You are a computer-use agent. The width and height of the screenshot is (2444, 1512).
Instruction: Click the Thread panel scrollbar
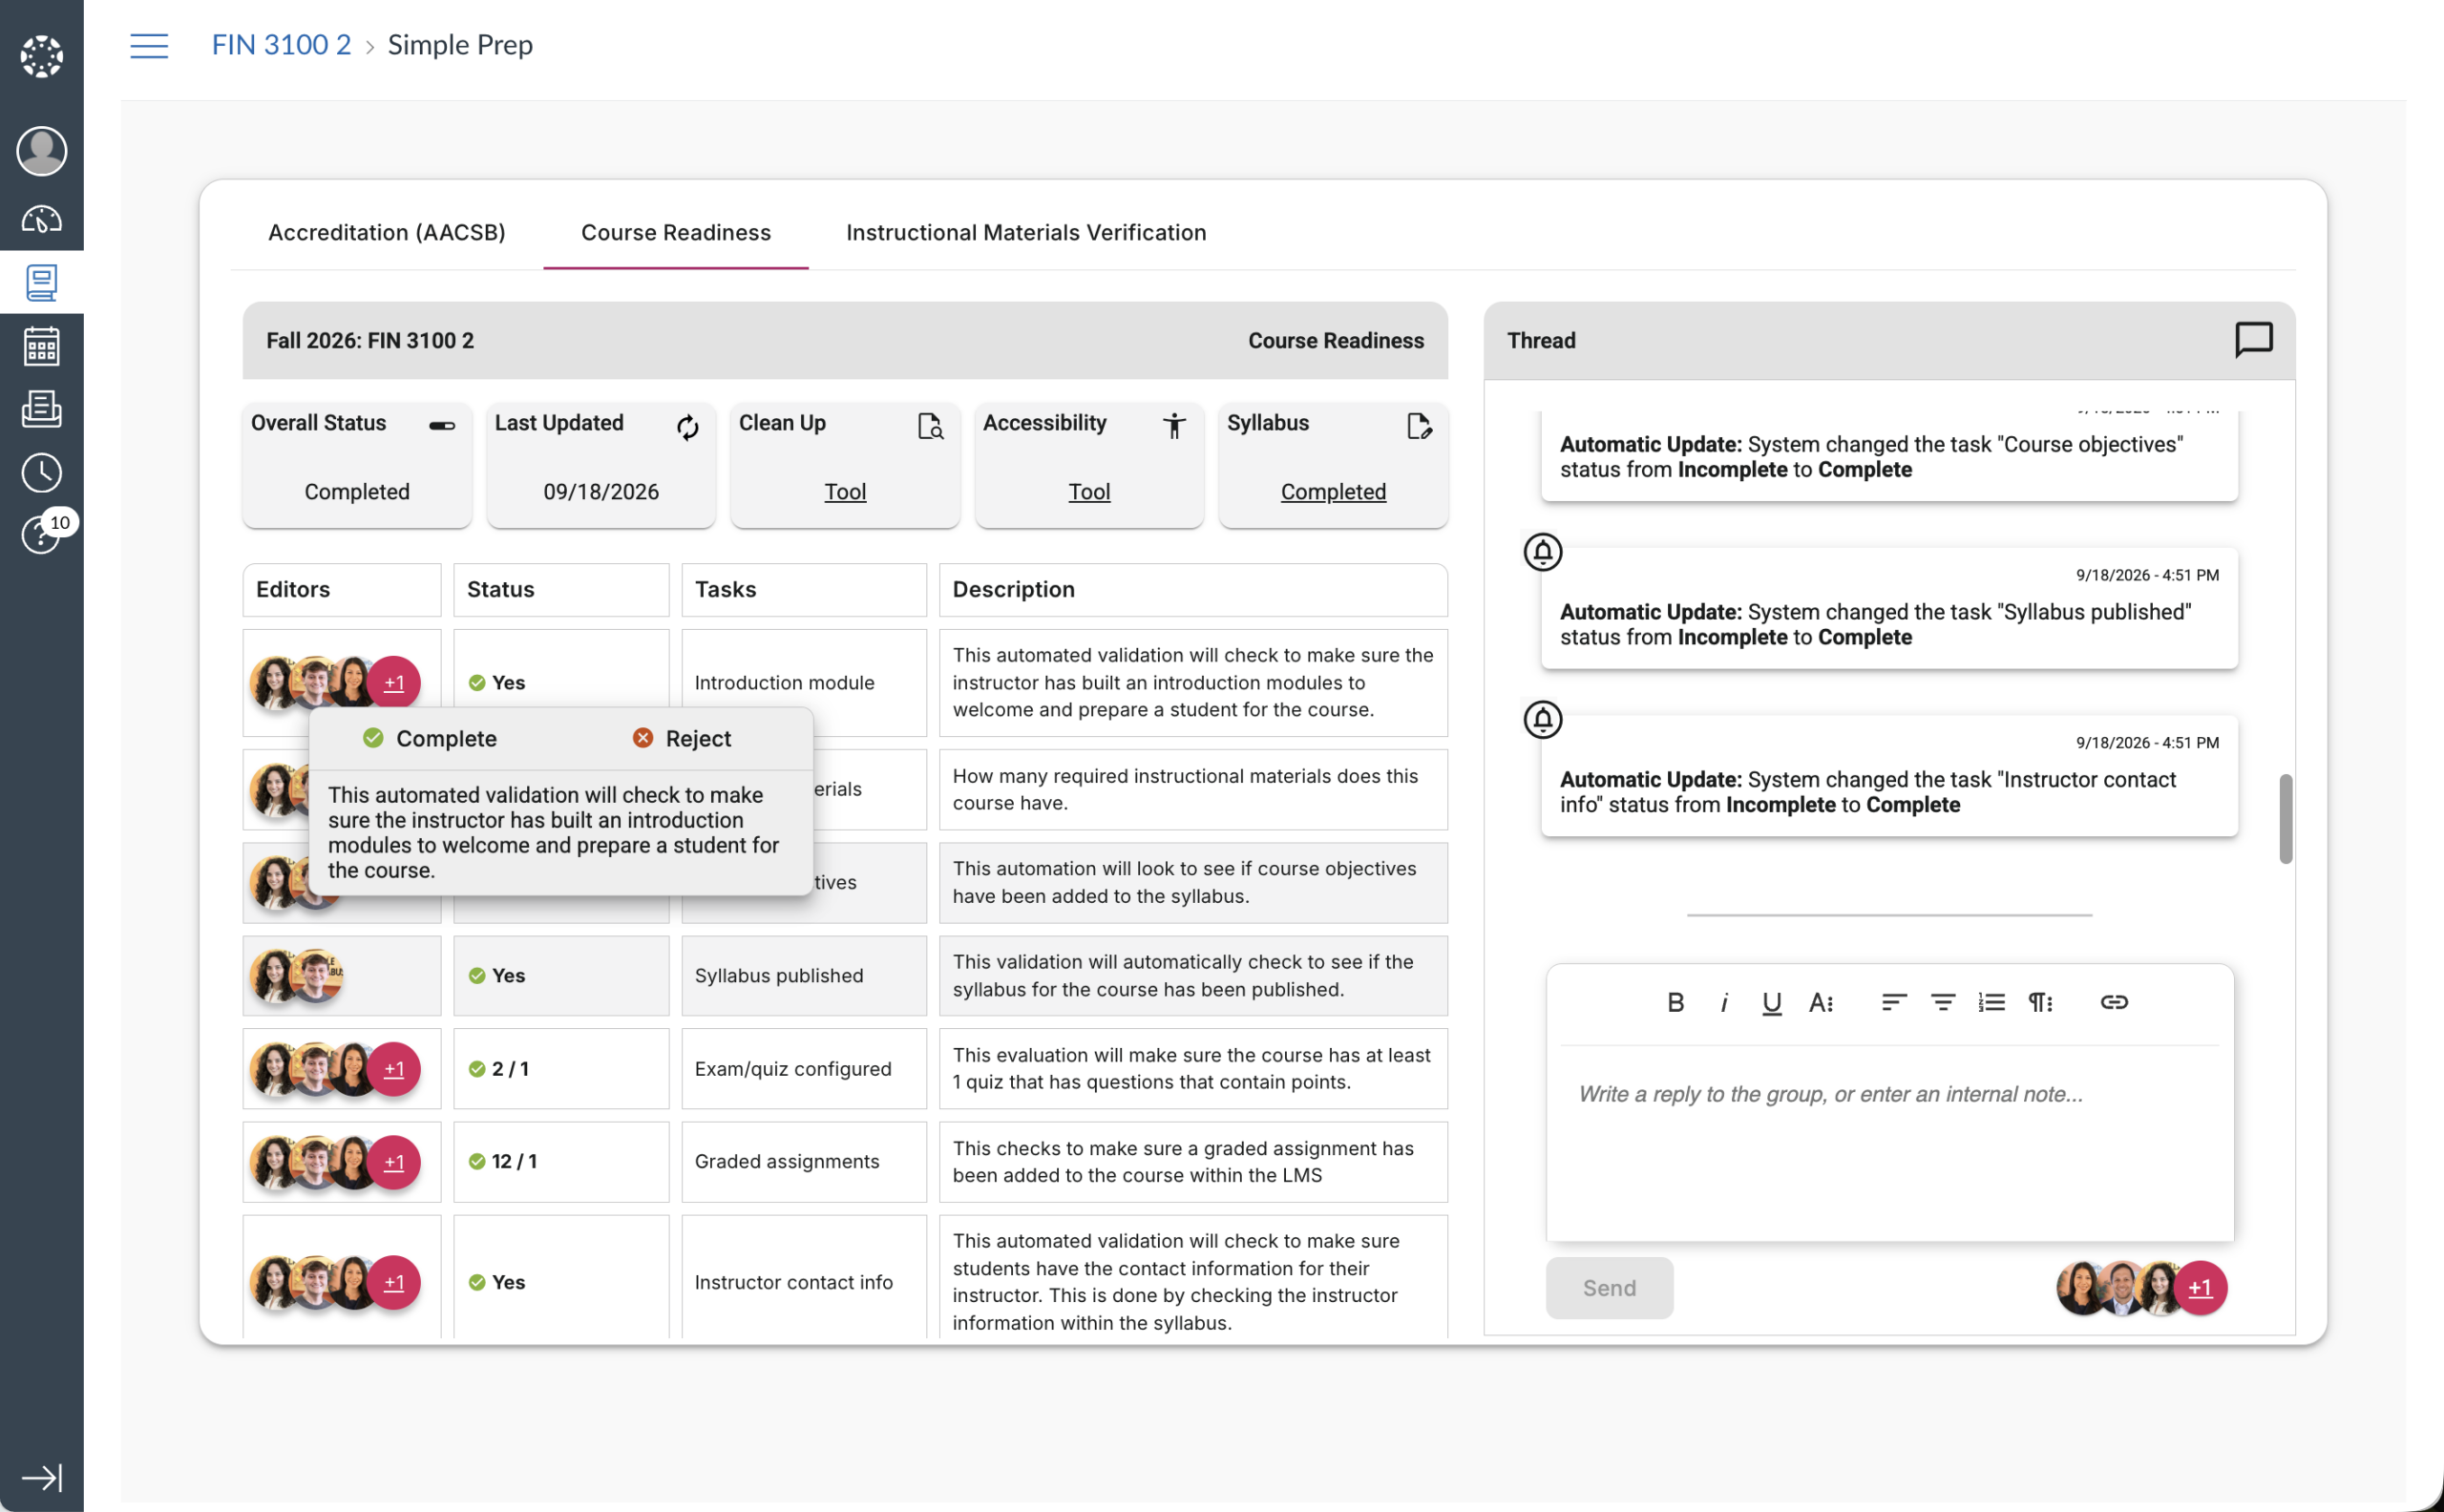[x=2285, y=818]
